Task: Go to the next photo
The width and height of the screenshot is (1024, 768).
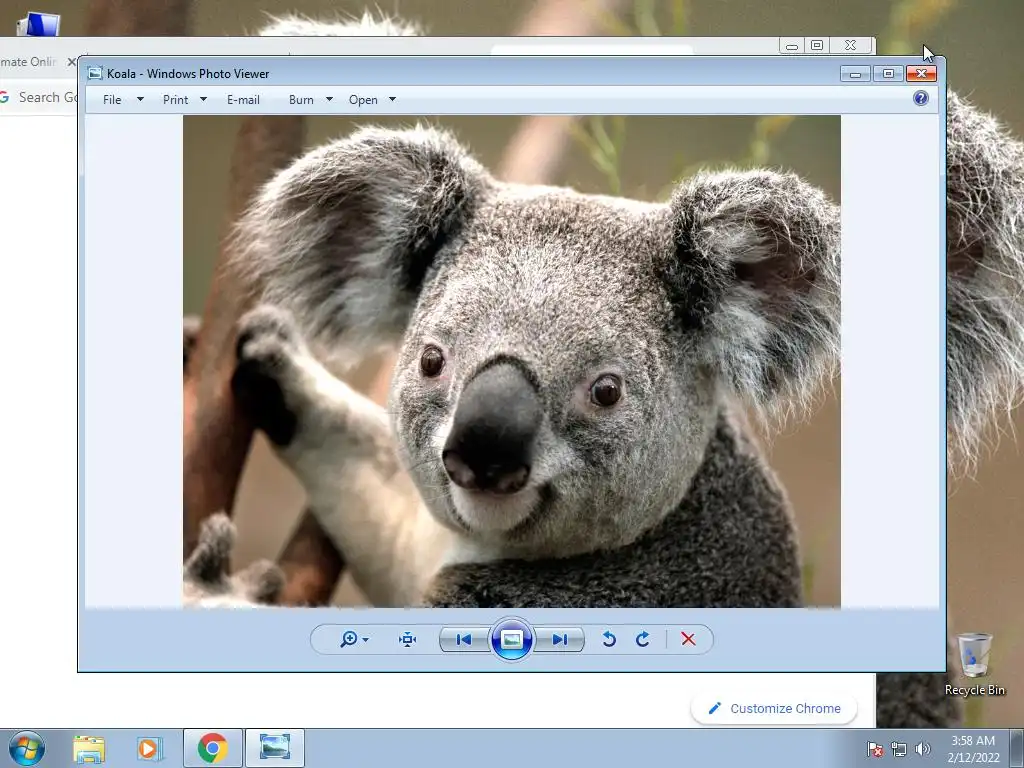Action: point(559,640)
